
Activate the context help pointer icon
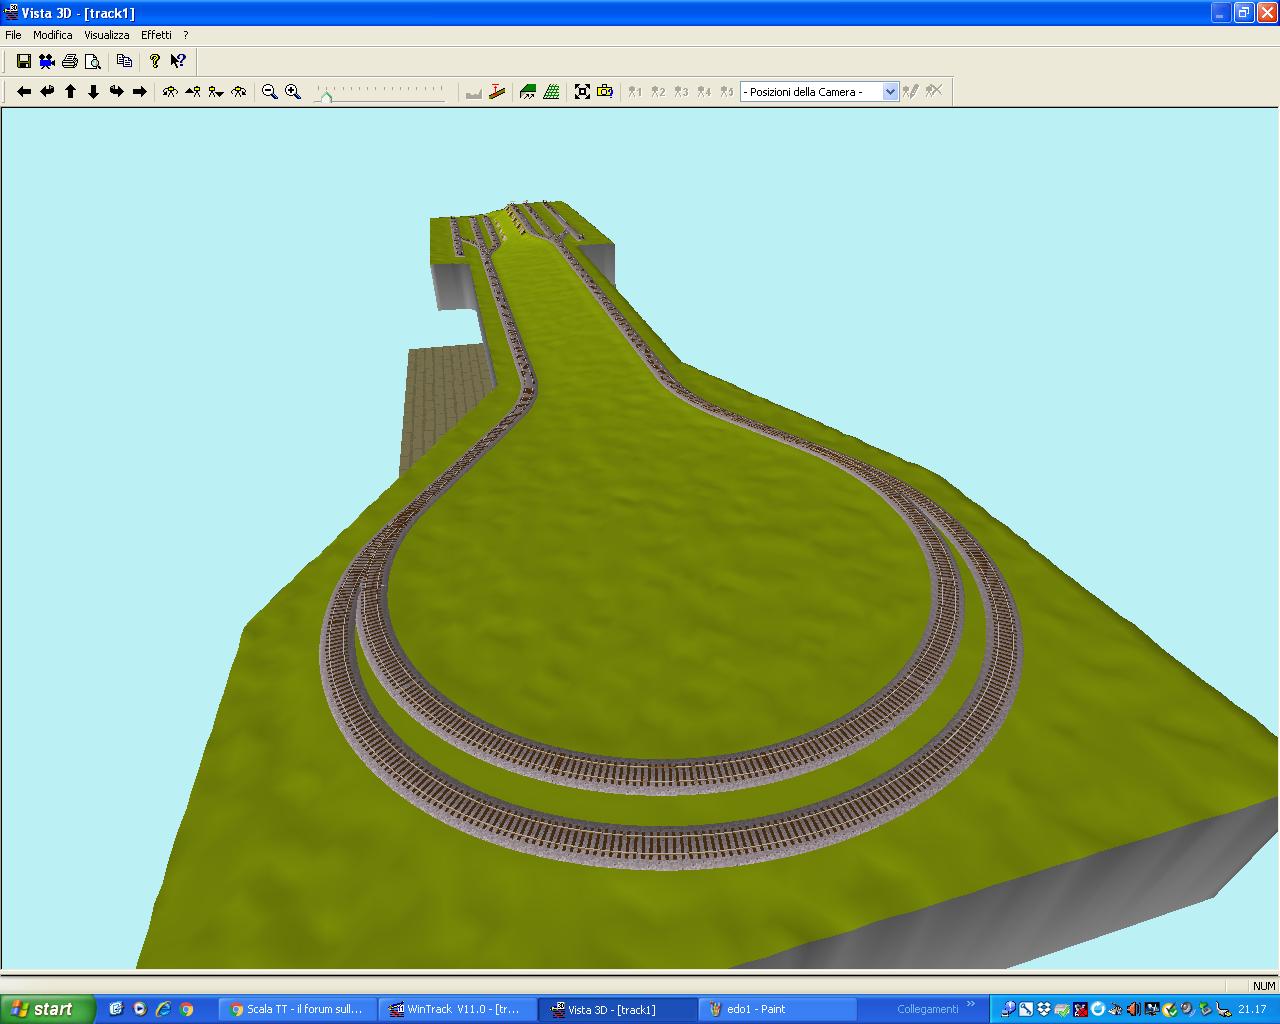(x=178, y=61)
